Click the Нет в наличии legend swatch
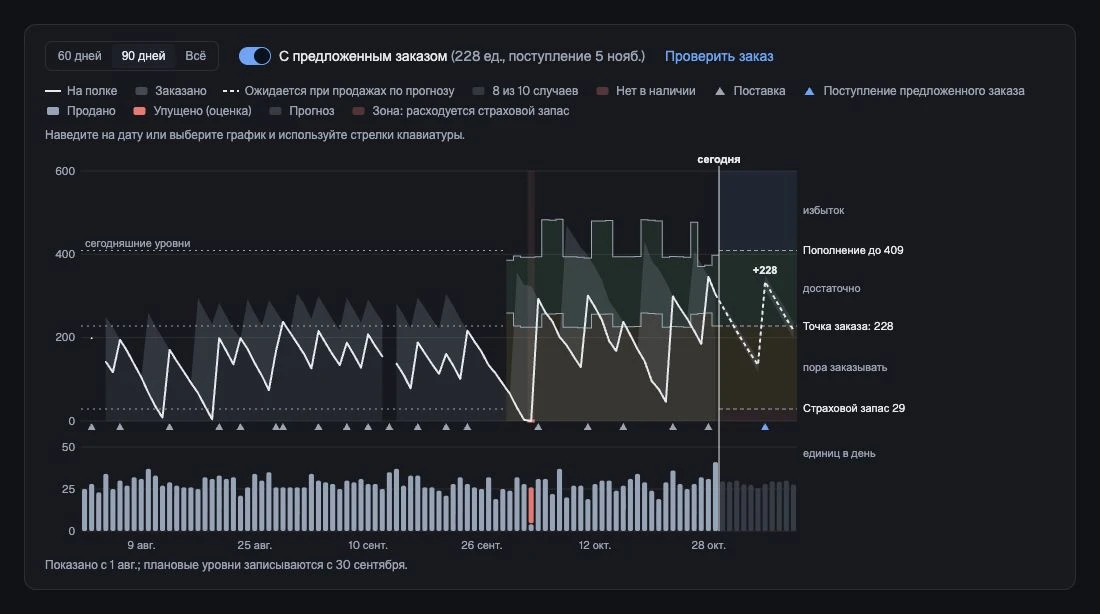 point(602,91)
